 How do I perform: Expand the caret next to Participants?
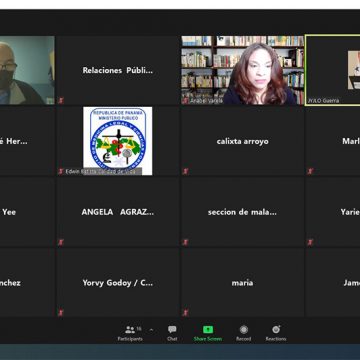[x=151, y=330]
